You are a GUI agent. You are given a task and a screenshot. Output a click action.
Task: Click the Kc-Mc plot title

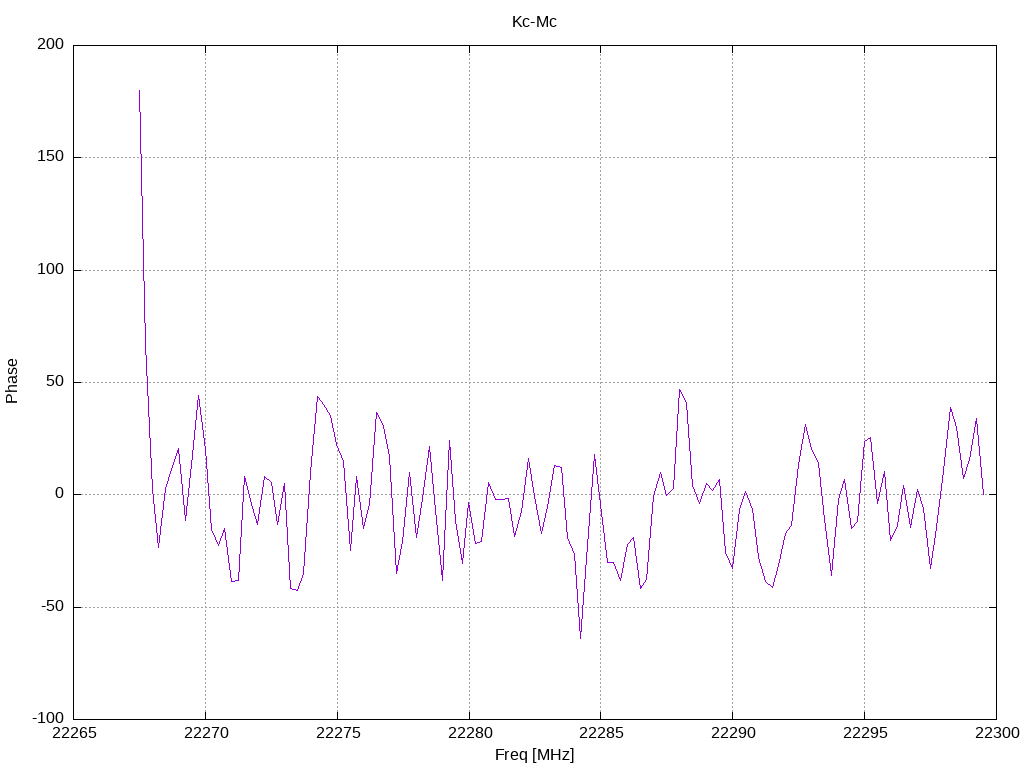pyautogui.click(x=534, y=22)
